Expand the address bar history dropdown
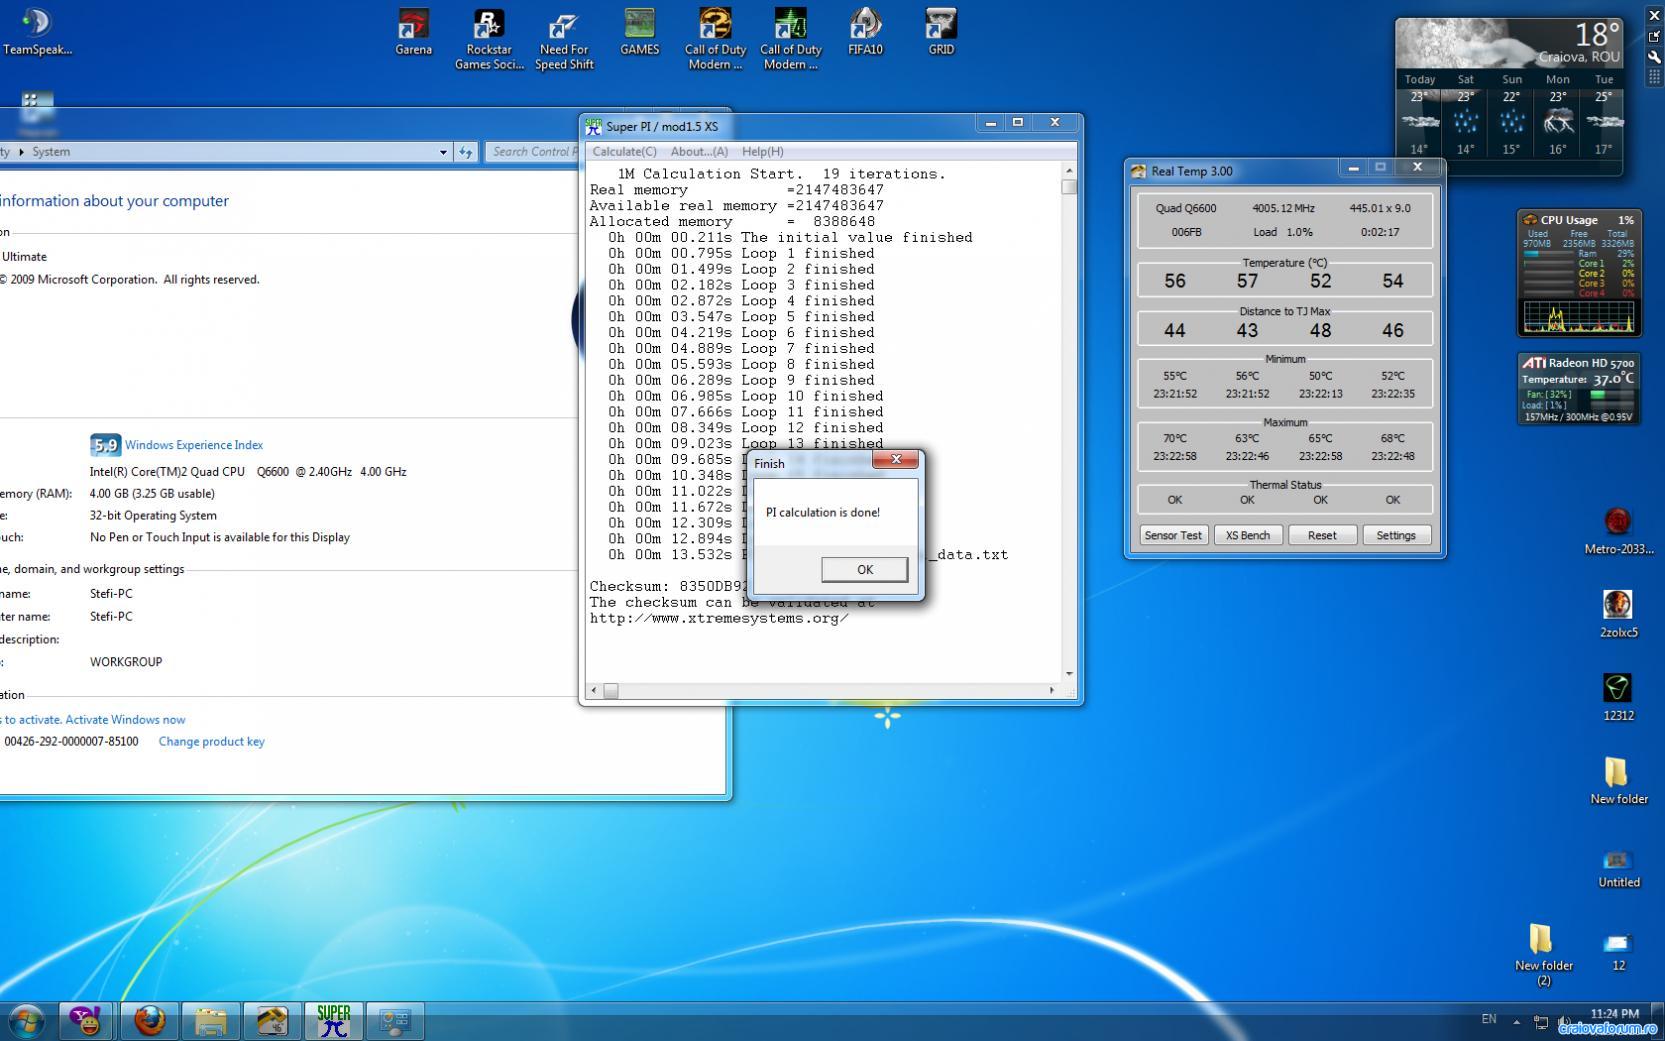Screen dimensions: 1665x1041 point(443,152)
